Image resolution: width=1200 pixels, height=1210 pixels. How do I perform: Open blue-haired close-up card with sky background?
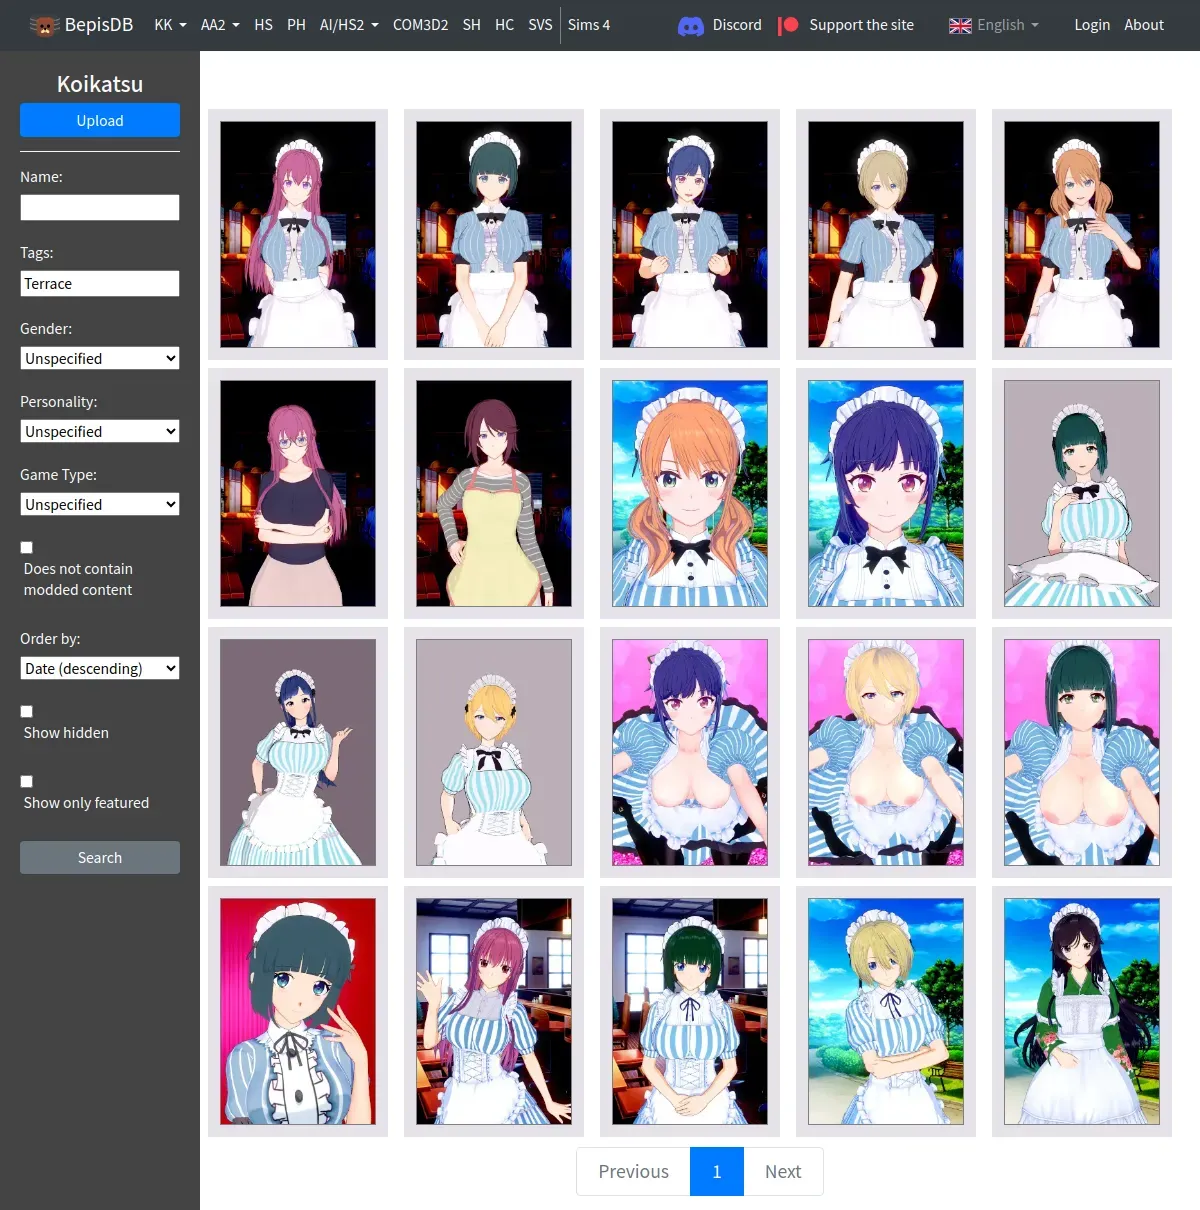pyautogui.click(x=886, y=493)
